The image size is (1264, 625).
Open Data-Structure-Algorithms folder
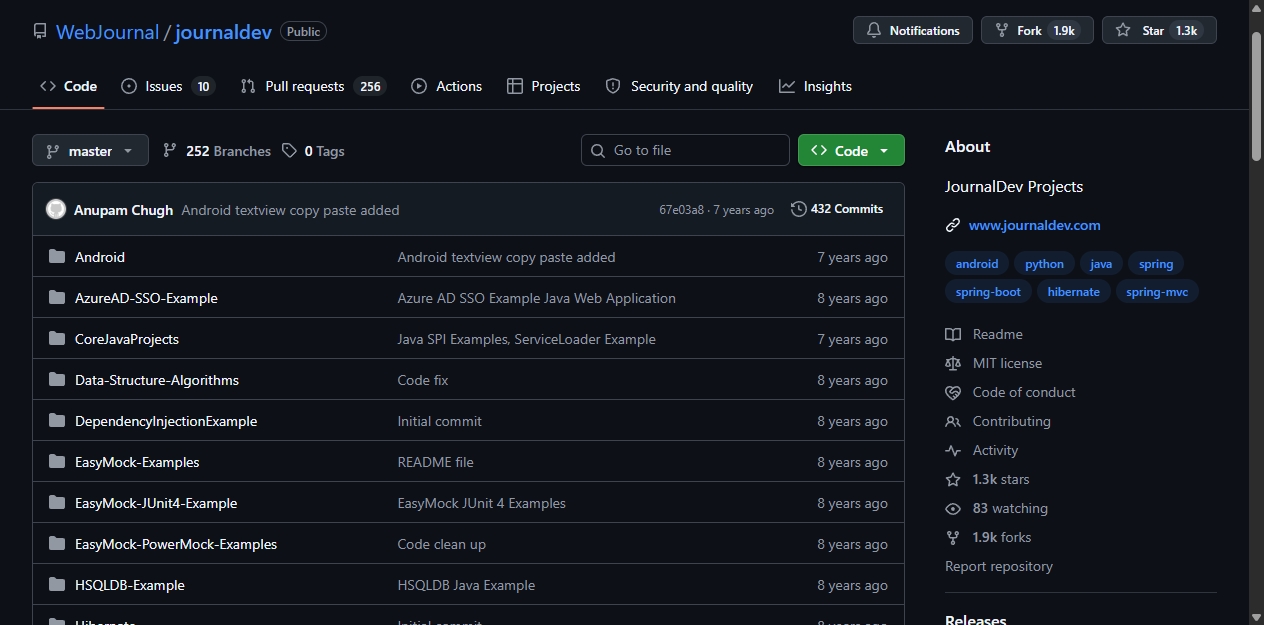point(157,380)
